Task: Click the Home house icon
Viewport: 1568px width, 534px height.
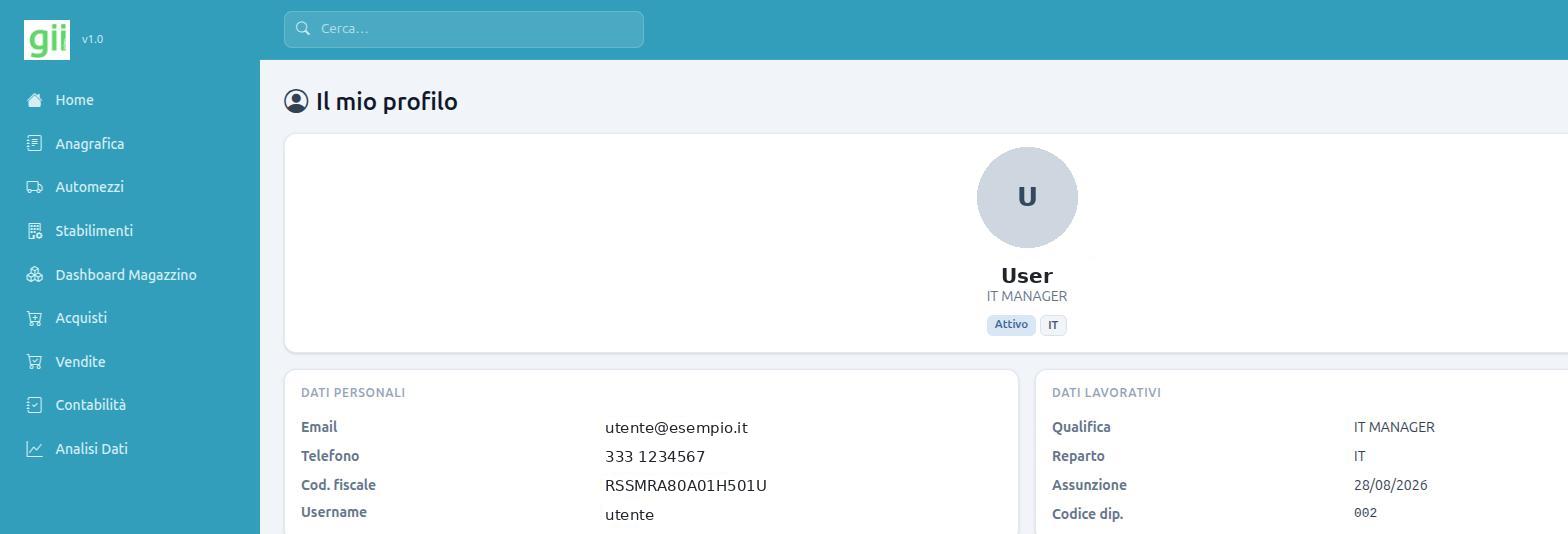Action: pos(35,100)
